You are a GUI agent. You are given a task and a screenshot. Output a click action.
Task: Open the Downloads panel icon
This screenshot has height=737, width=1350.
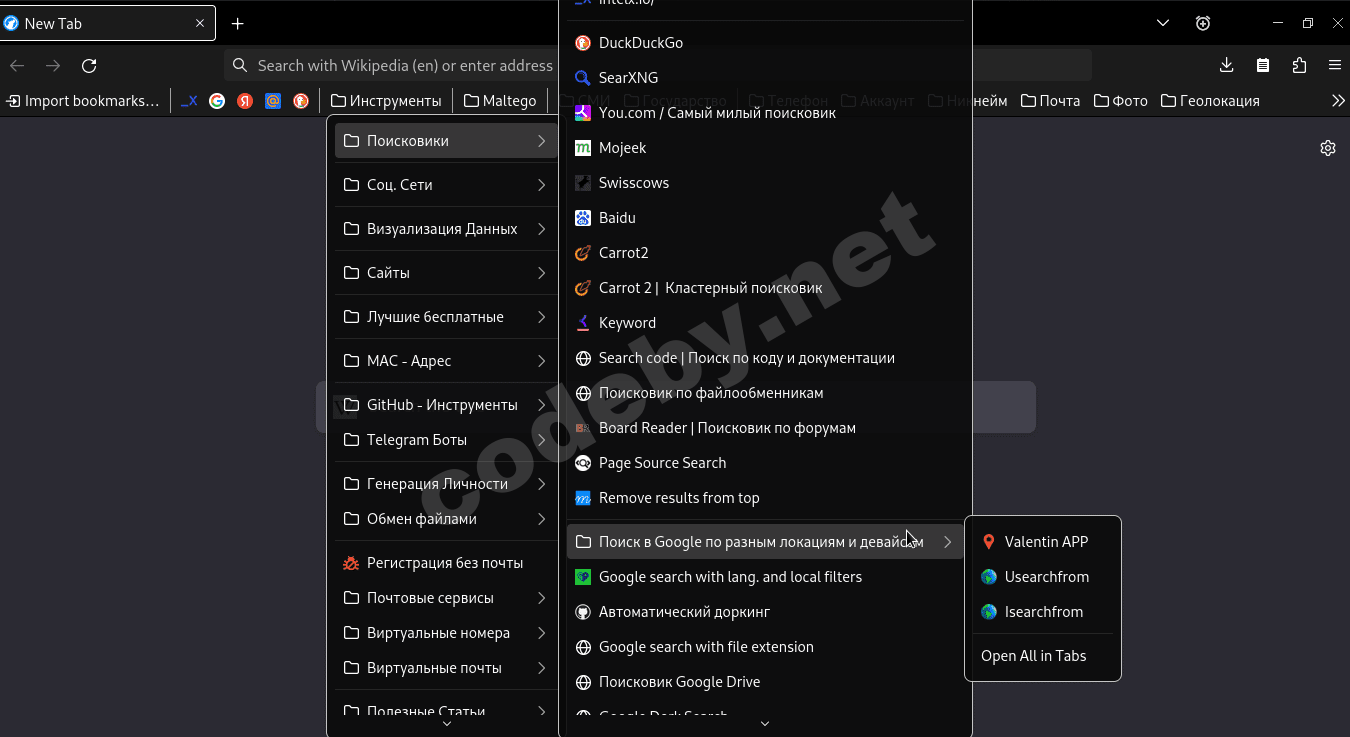click(x=1227, y=65)
